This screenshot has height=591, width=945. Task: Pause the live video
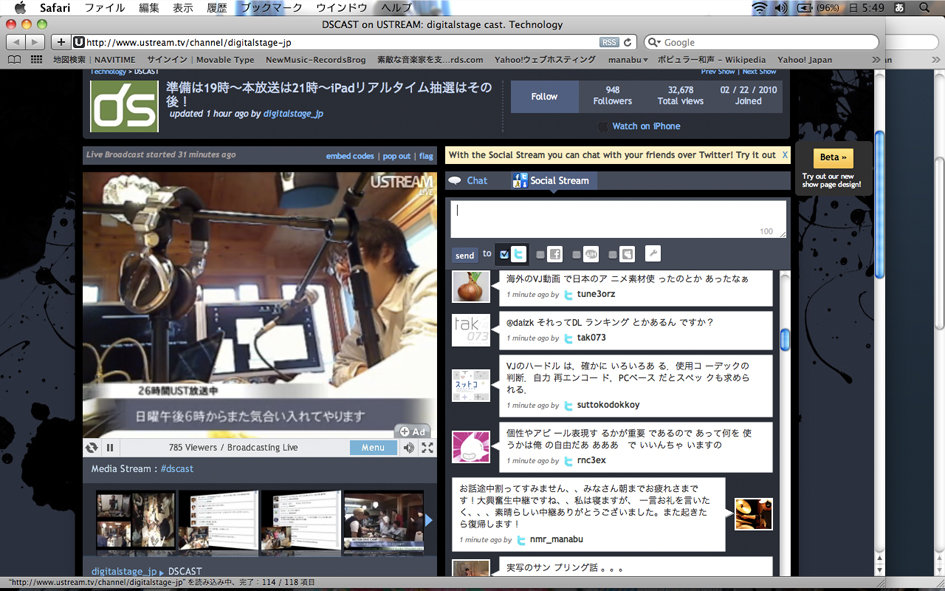click(110, 448)
